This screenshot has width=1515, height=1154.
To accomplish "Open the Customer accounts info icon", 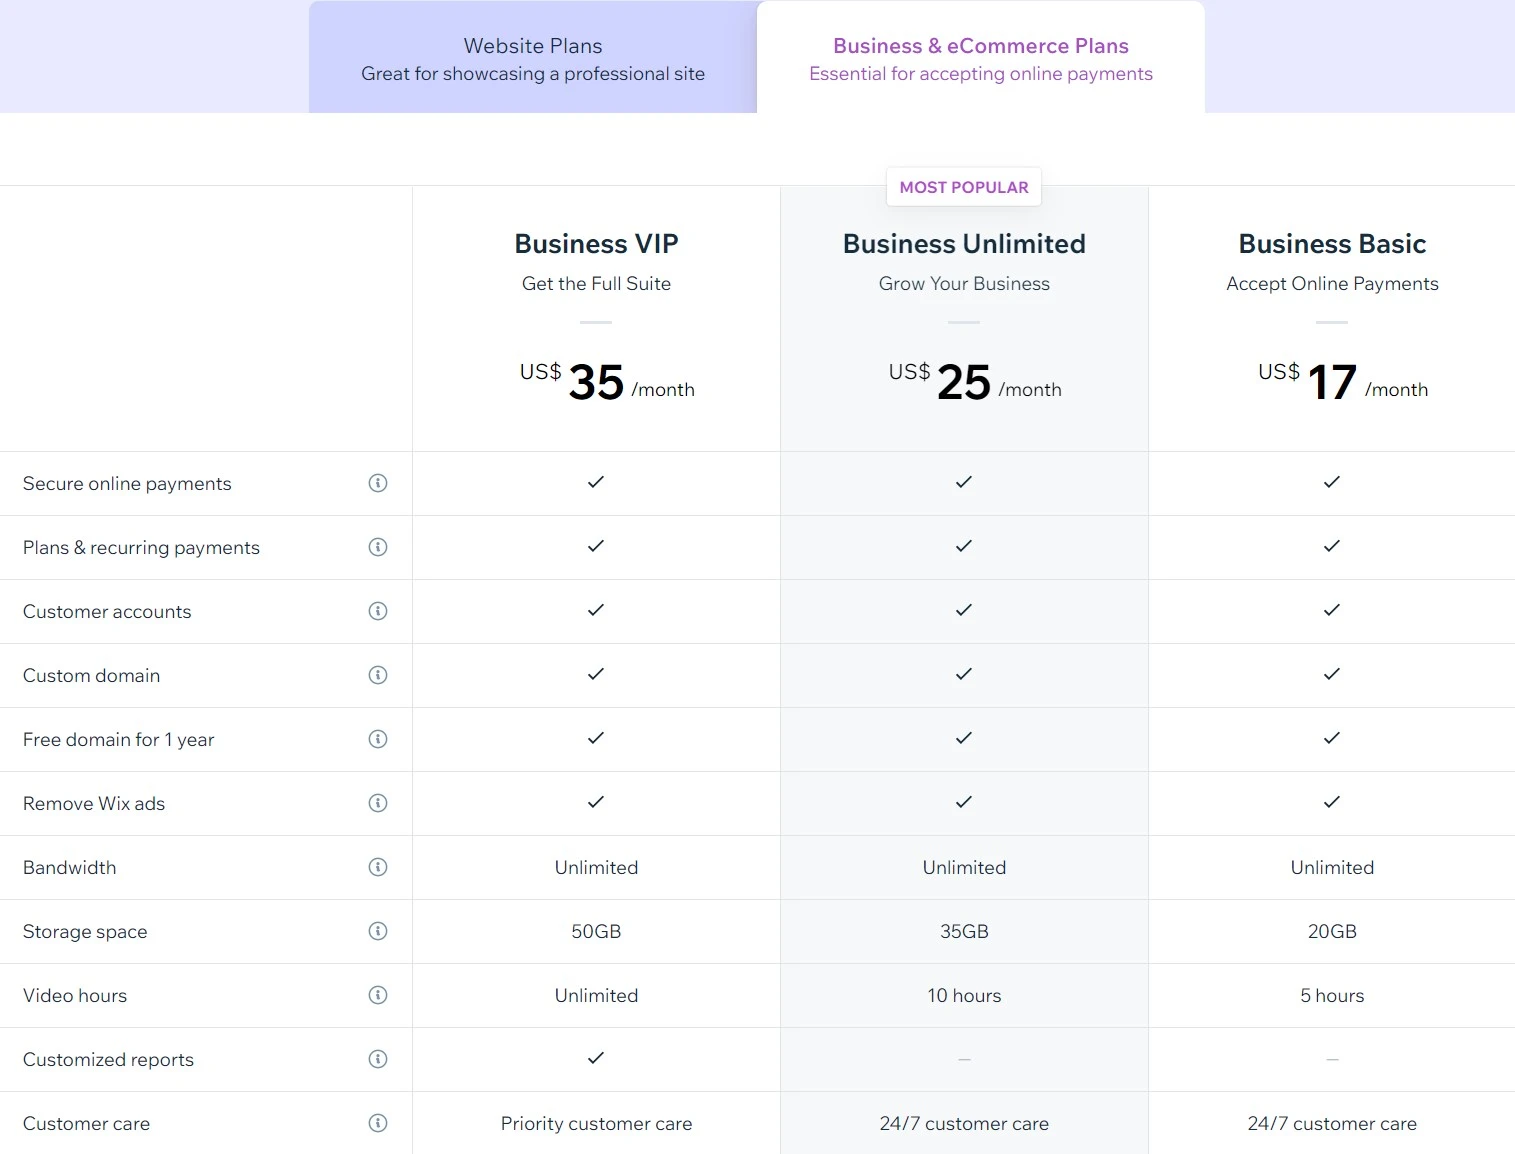I will point(378,611).
